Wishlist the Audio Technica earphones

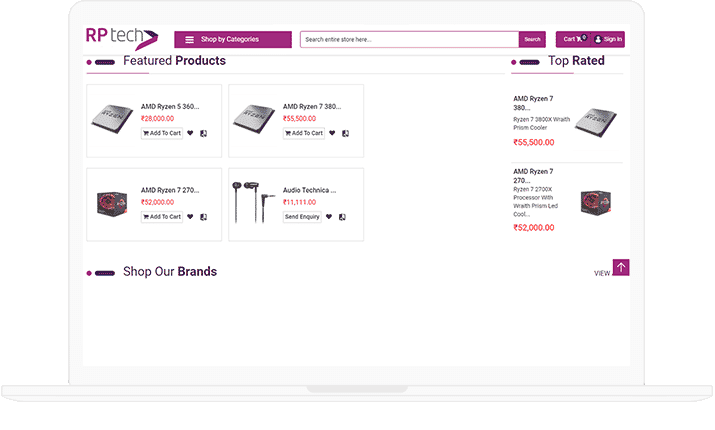coord(329,216)
